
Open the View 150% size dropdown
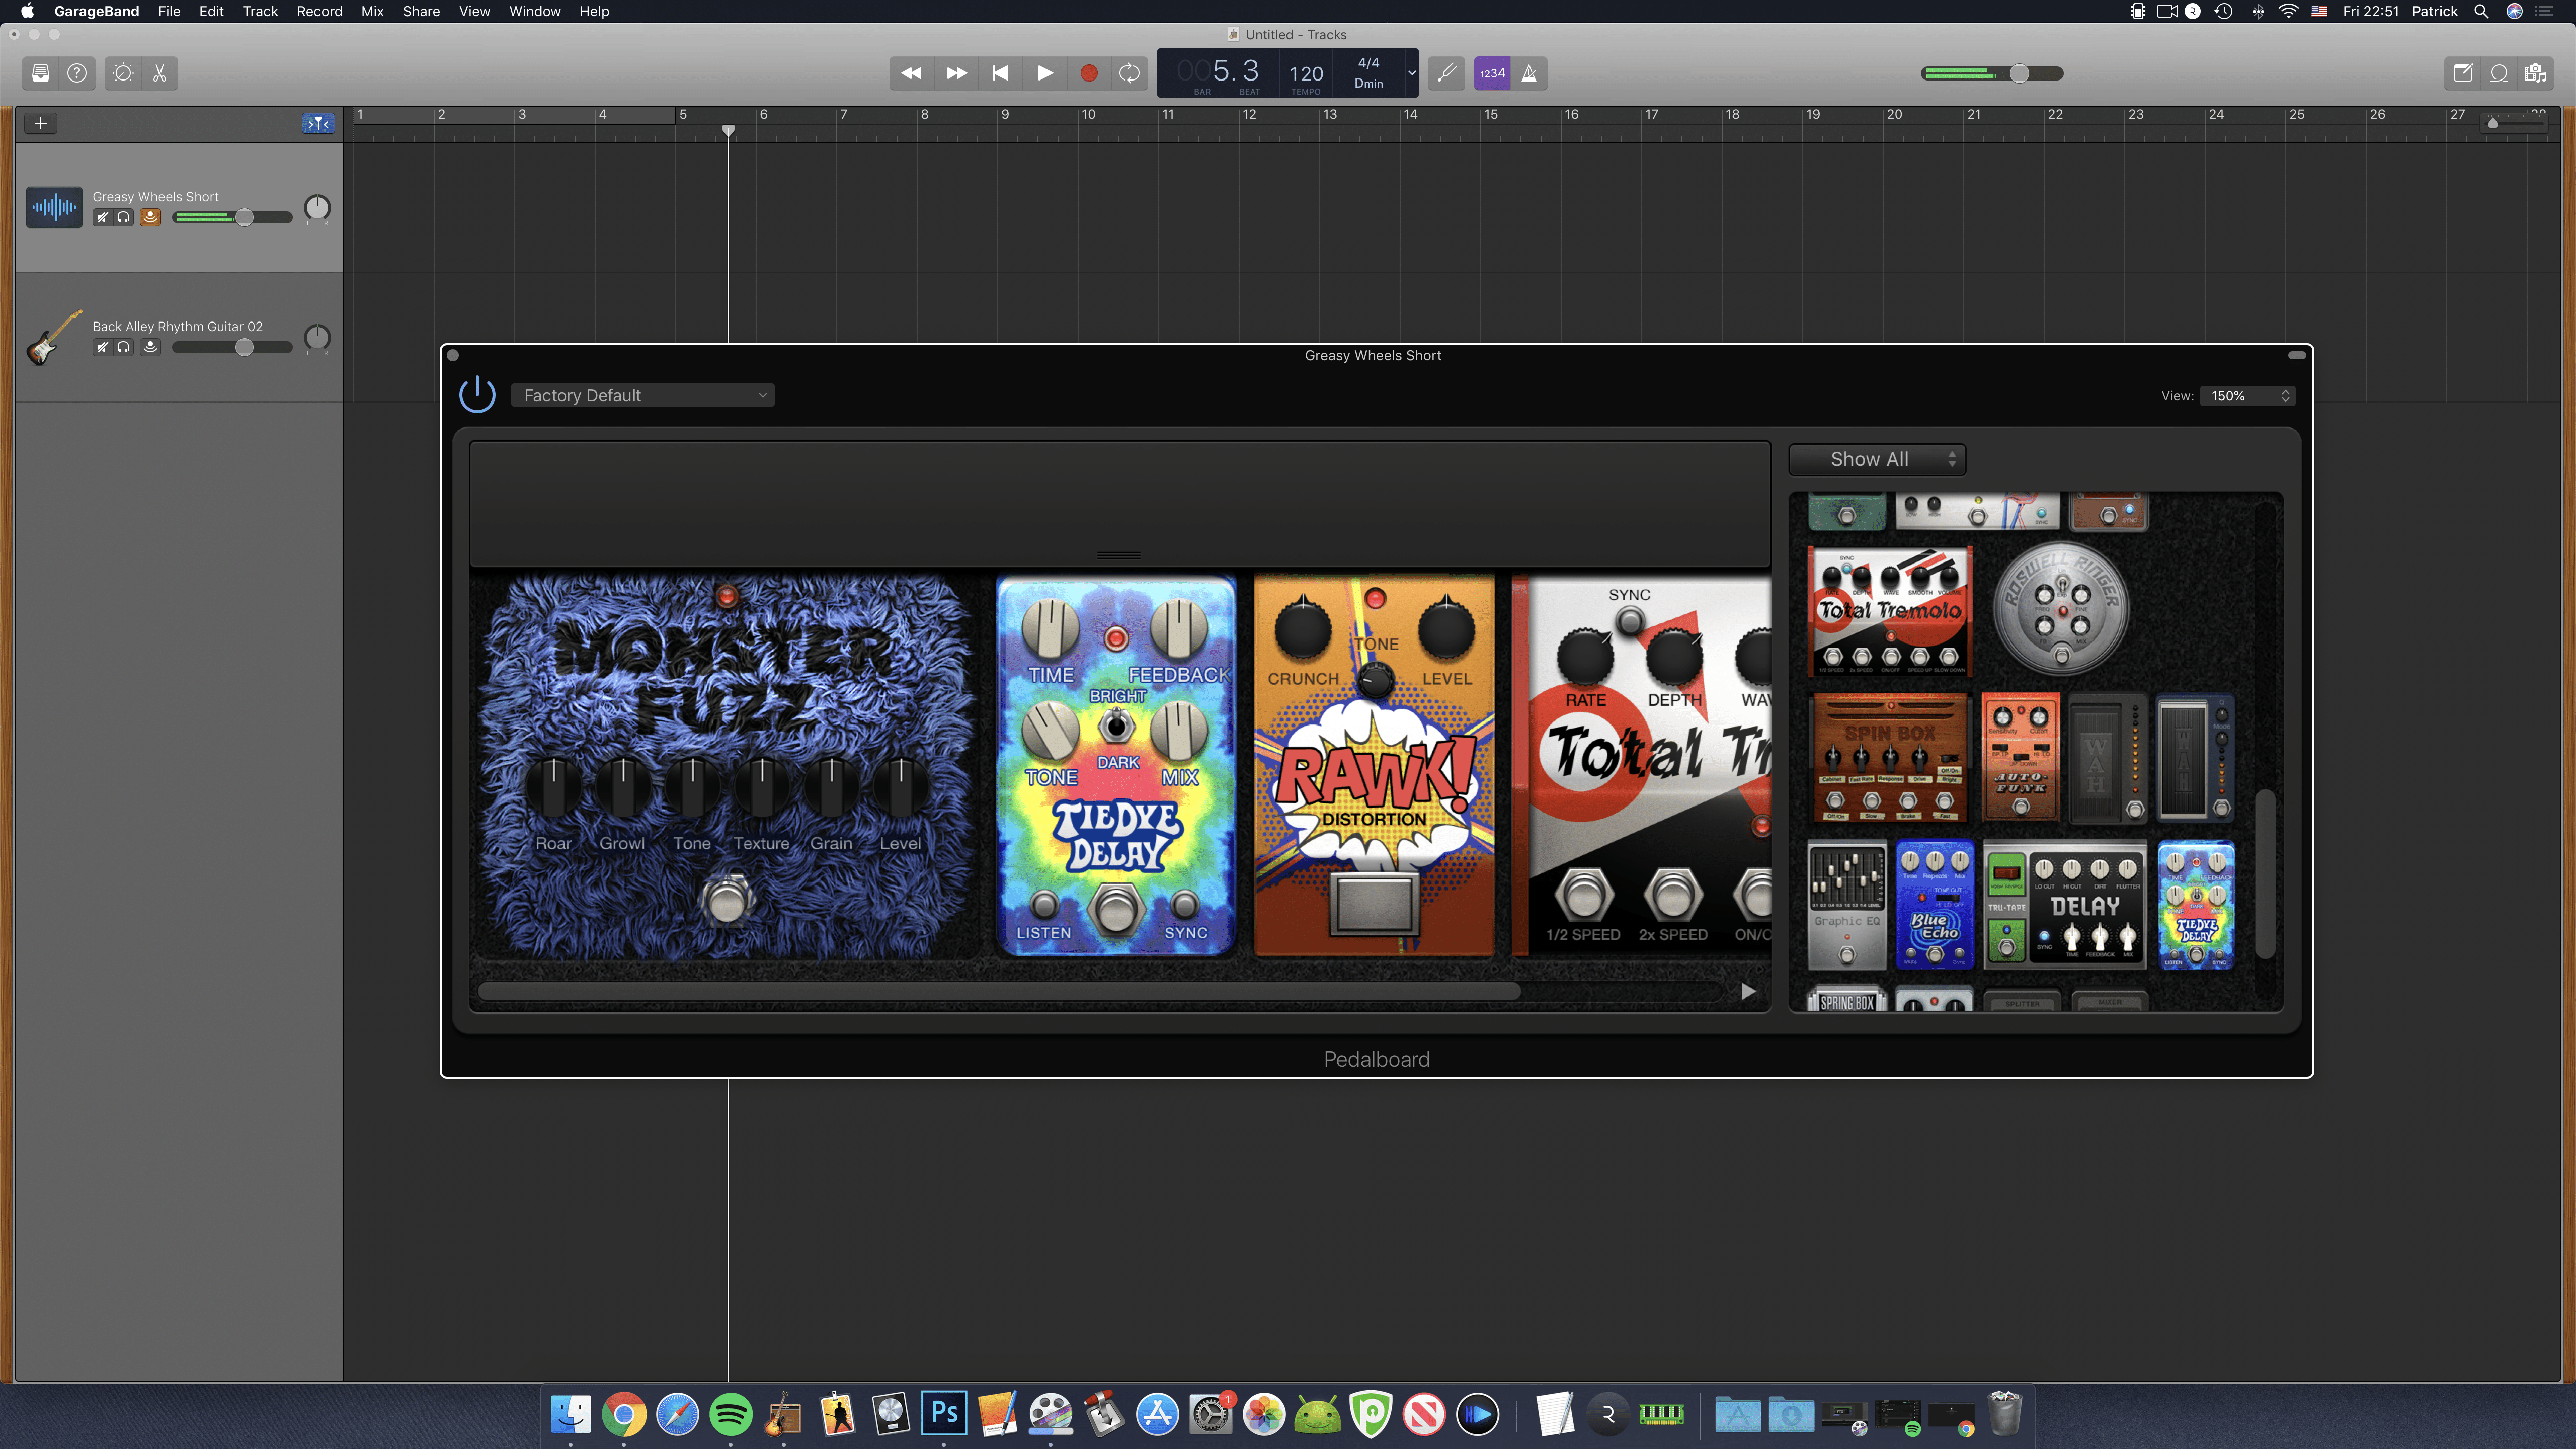point(2248,396)
